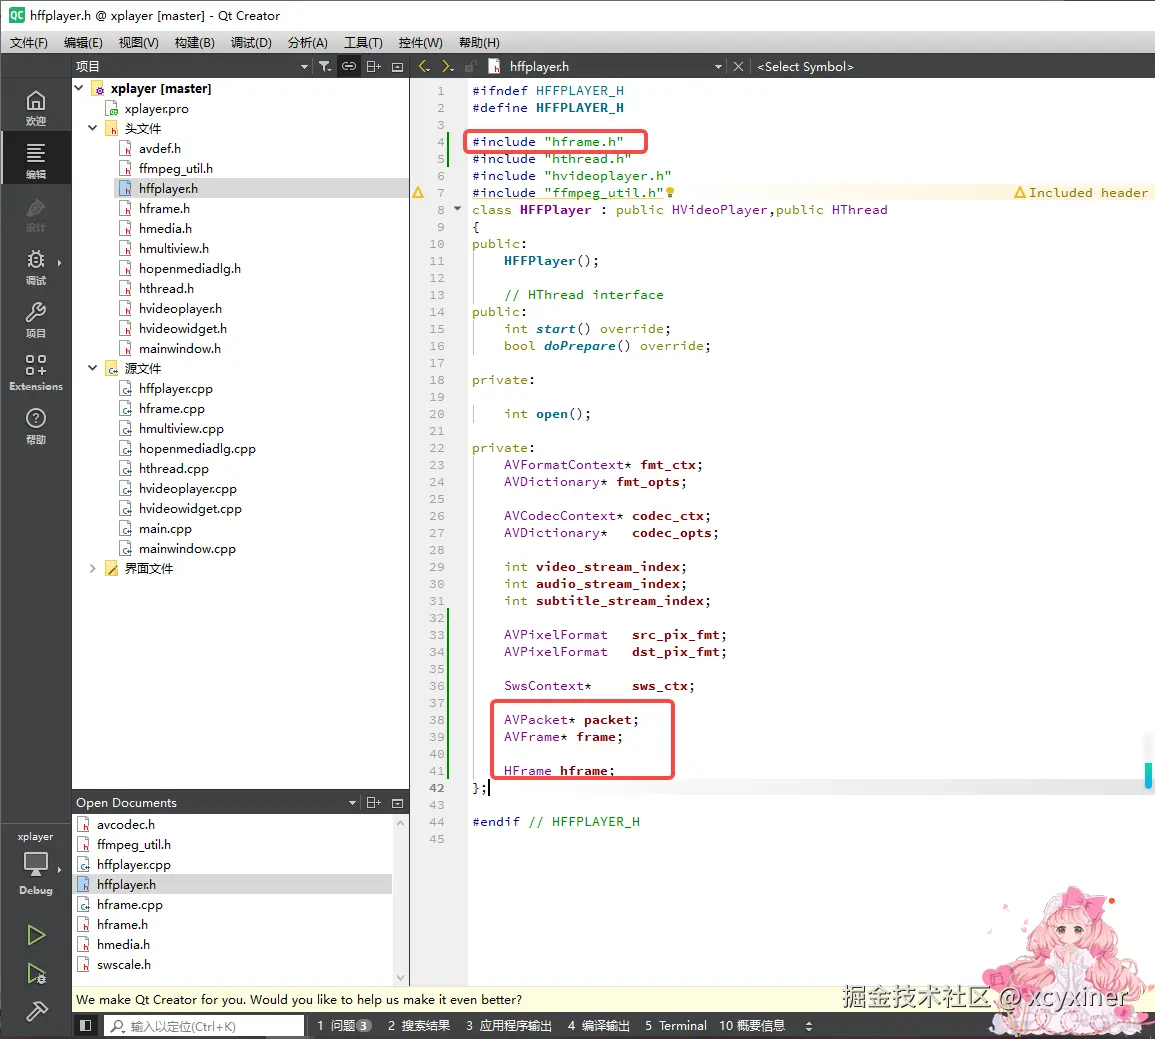Switch to the Debug (调试) mode in sidebar
The width and height of the screenshot is (1155, 1039).
tap(36, 266)
